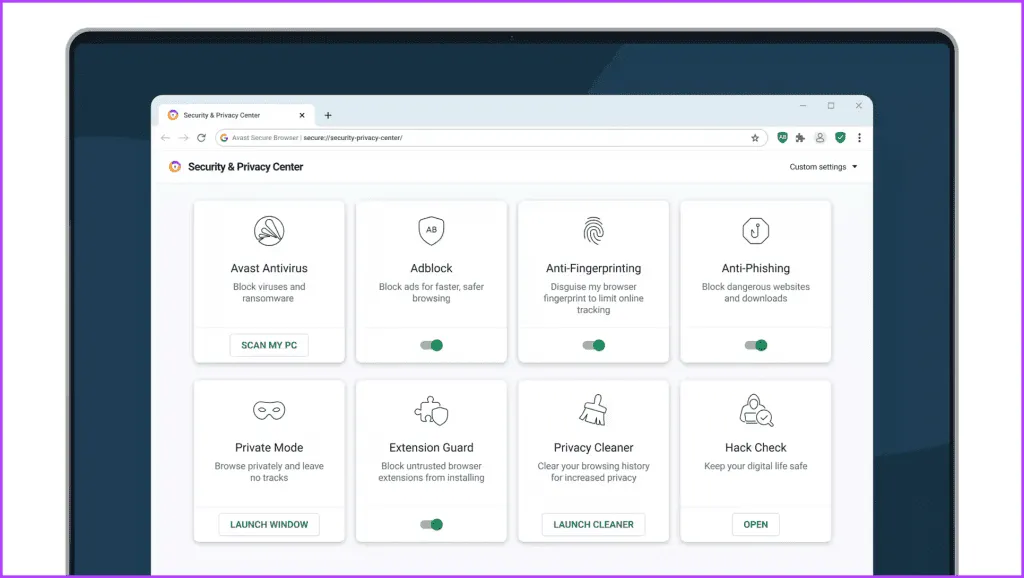
Task: Open the browser three-dot menu
Action: click(859, 137)
